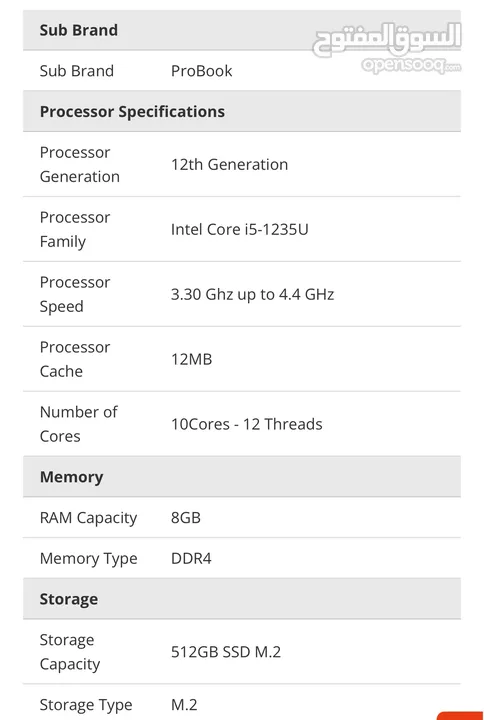Click the Processor Family label
This screenshot has height=720, width=484.
[x=75, y=229]
